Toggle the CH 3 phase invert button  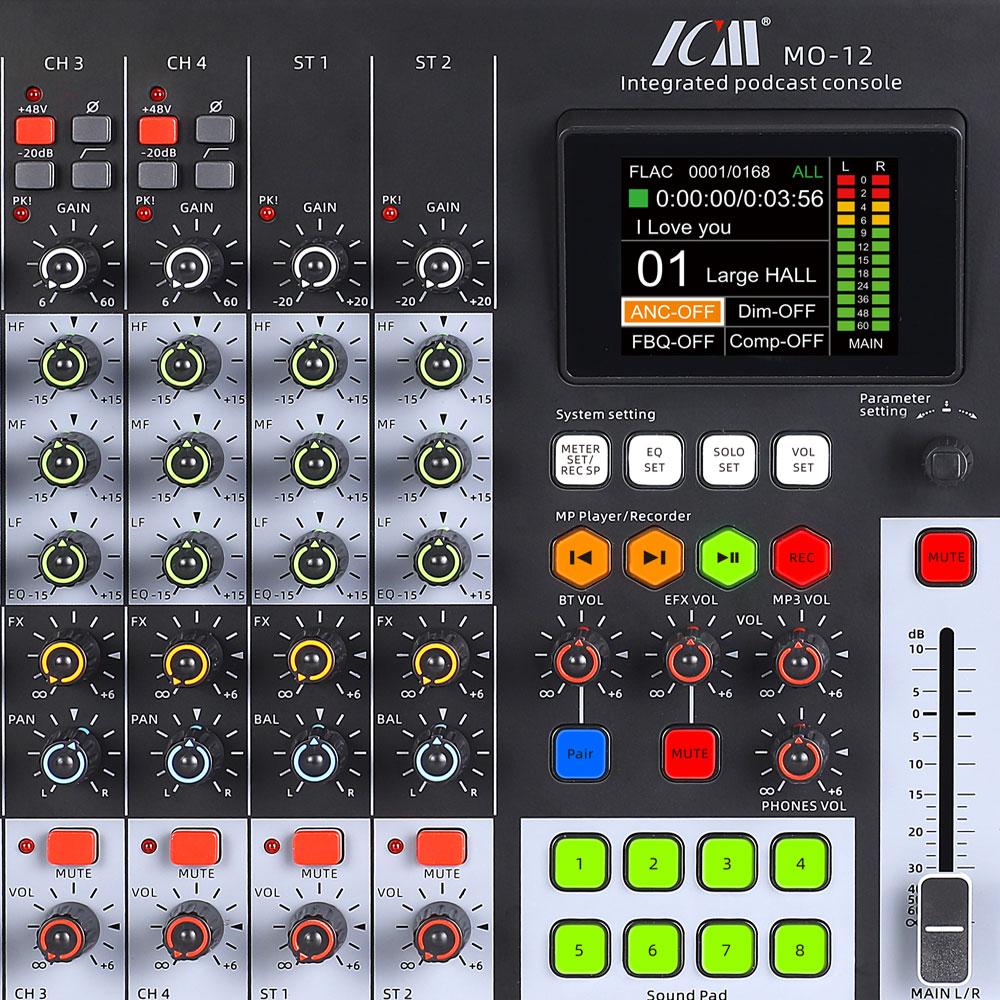(x=92, y=129)
